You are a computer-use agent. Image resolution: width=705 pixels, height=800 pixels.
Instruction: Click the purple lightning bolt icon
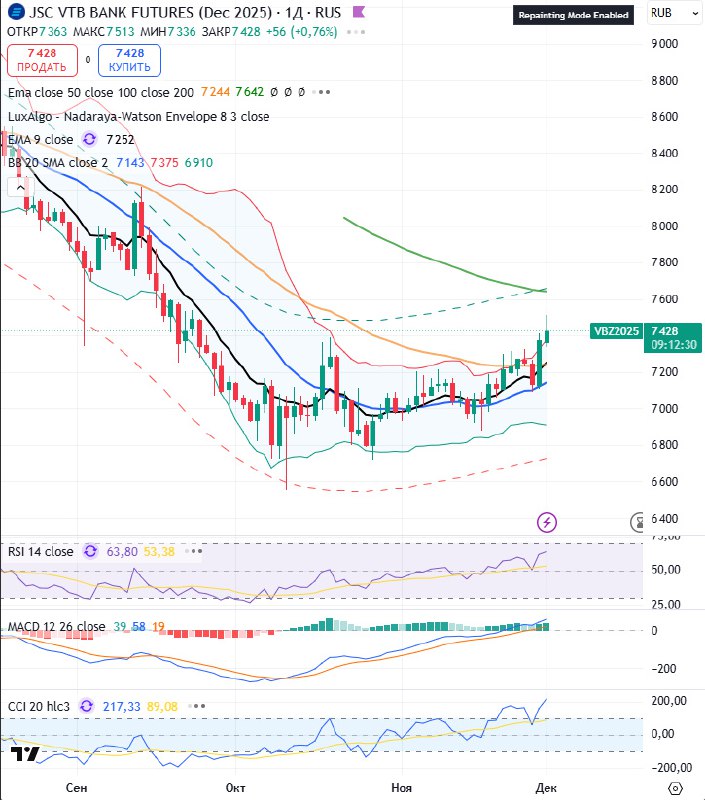(547, 521)
